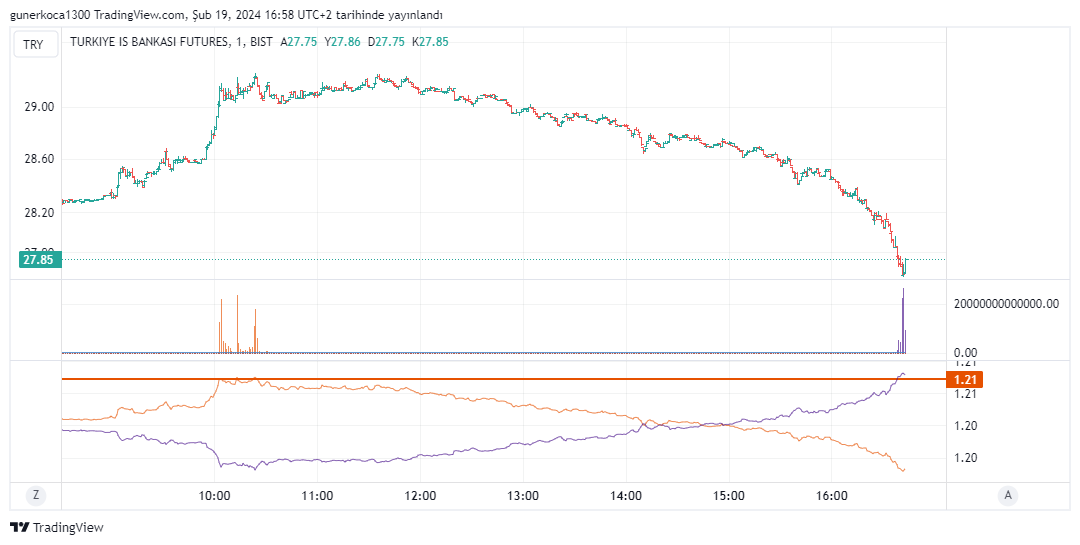1080x545 pixels.
Task: Click the BIST exchange label in legend
Action: tap(261, 42)
